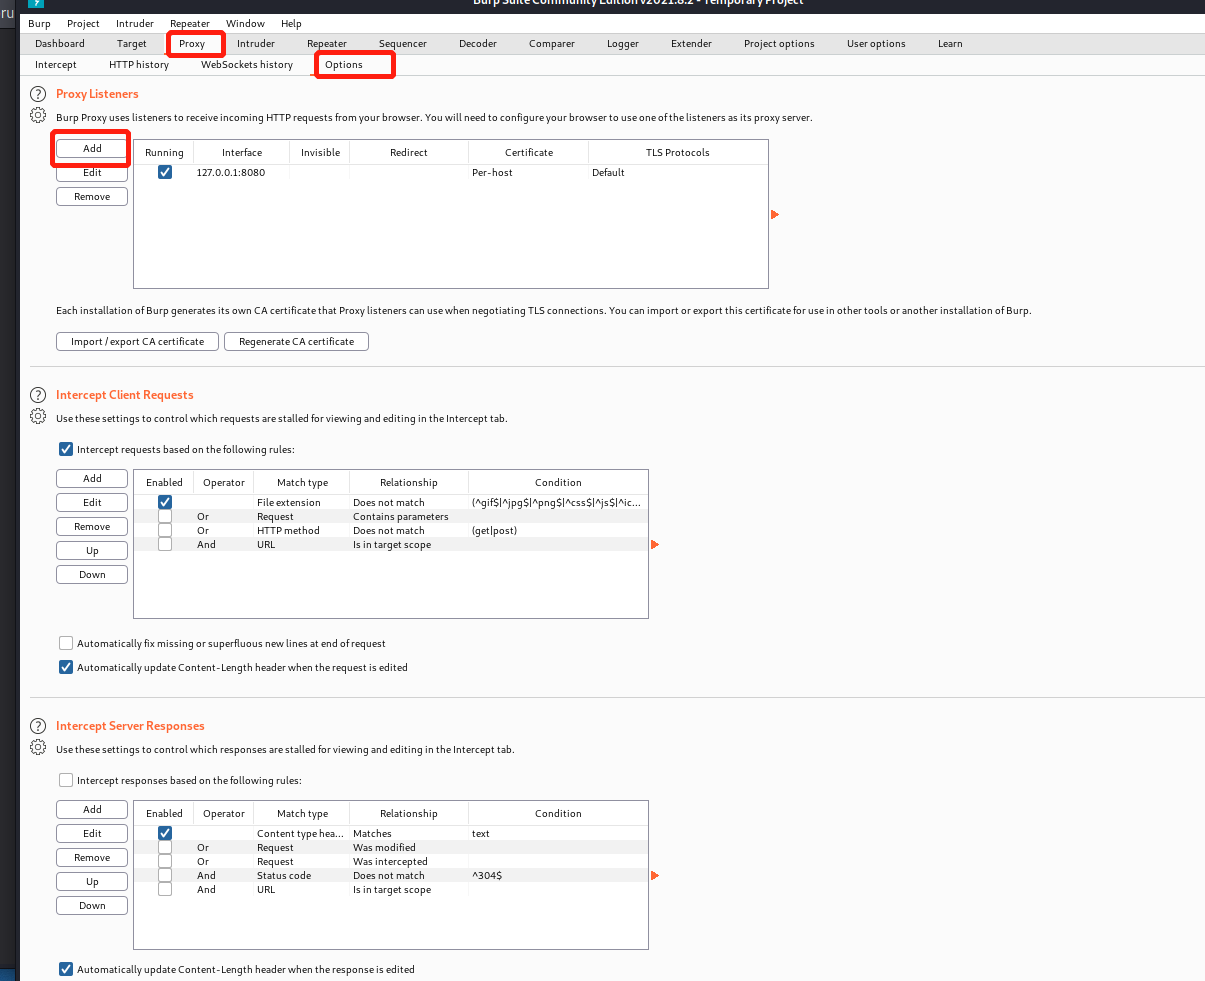This screenshot has width=1205, height=981.
Task: Open the User options tab
Action: pos(876,44)
